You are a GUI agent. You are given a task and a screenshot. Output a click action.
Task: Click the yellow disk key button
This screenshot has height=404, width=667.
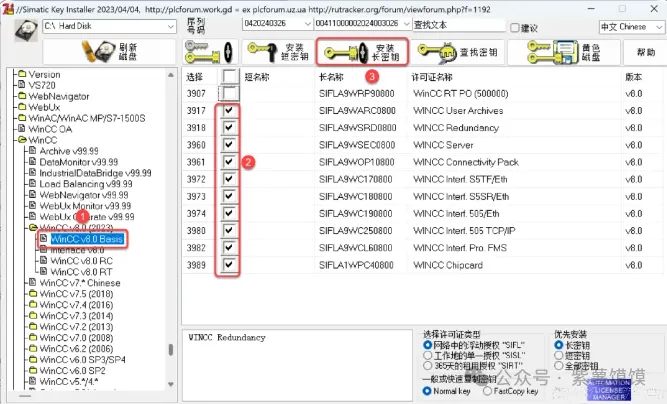click(x=565, y=50)
